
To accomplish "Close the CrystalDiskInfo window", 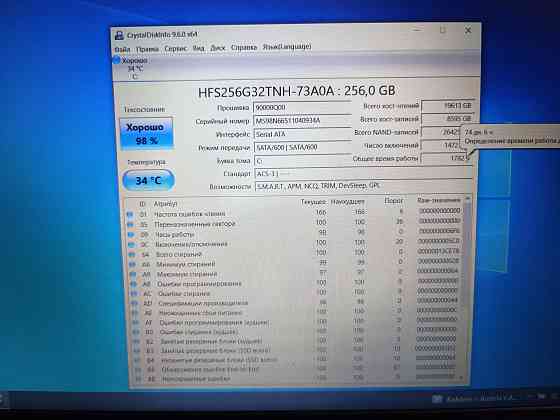I will (x=468, y=31).
